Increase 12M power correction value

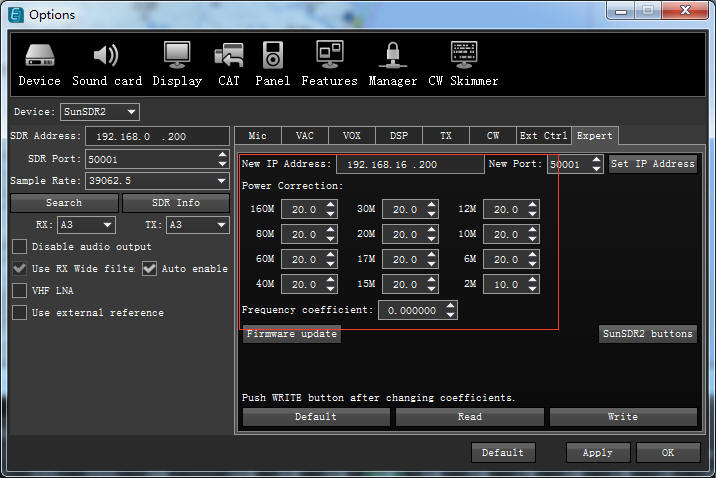533,205
